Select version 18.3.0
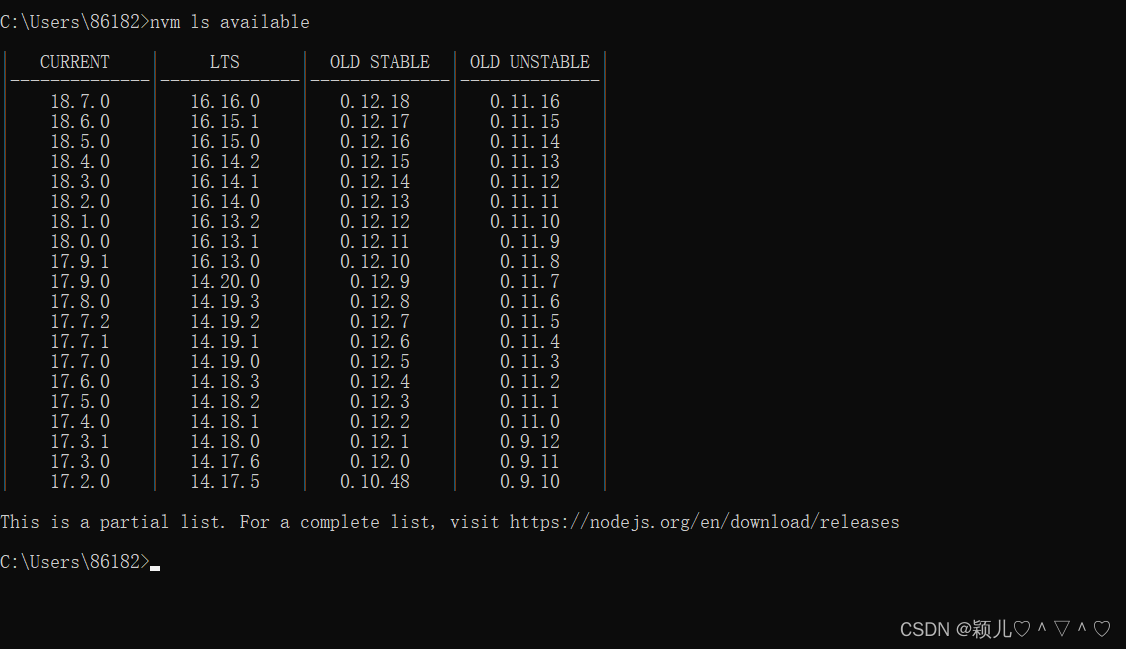Screen dimensions: 1126x649 tap(80, 182)
